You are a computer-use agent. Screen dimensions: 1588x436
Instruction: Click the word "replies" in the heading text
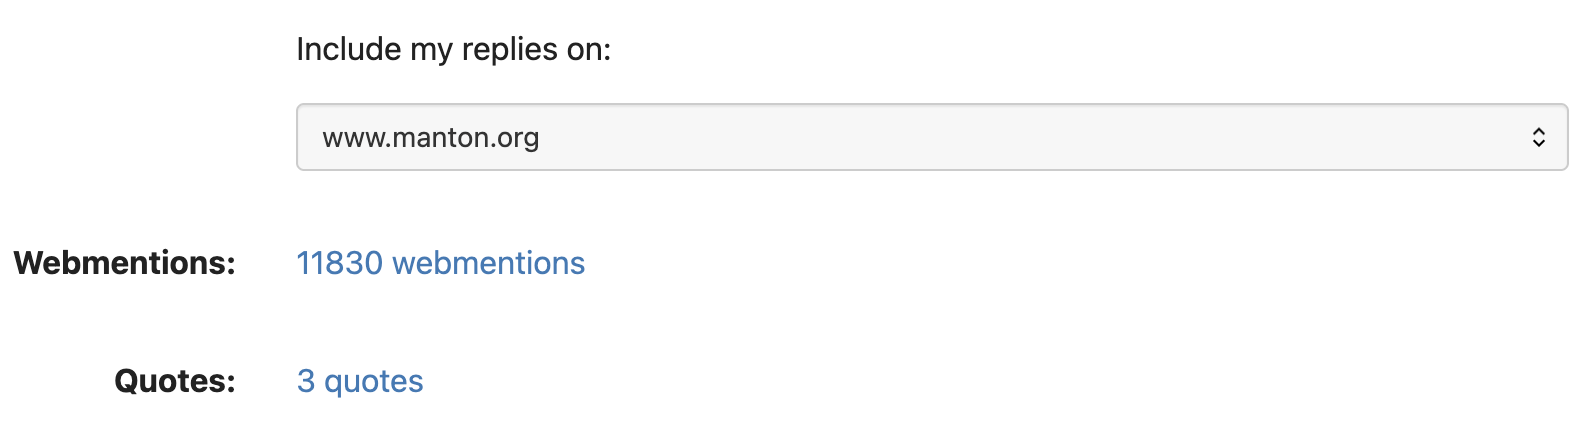pos(509,49)
